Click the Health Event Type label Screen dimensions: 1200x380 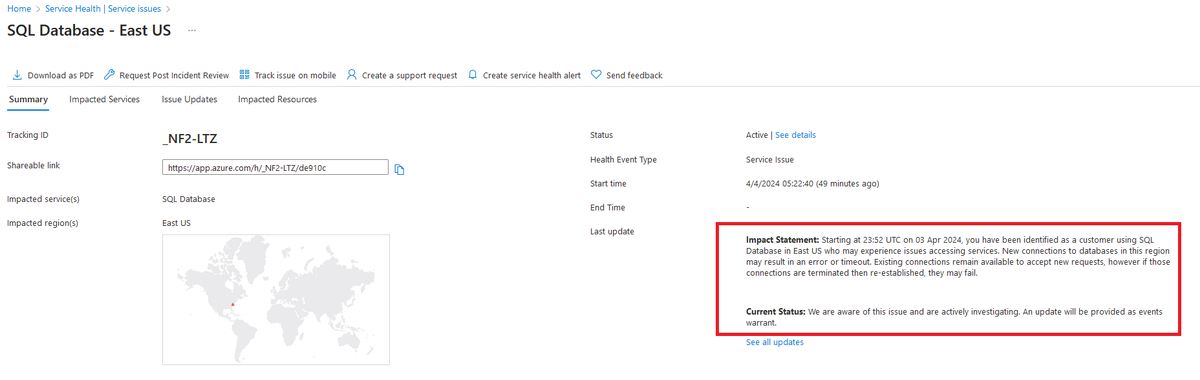[x=623, y=159]
